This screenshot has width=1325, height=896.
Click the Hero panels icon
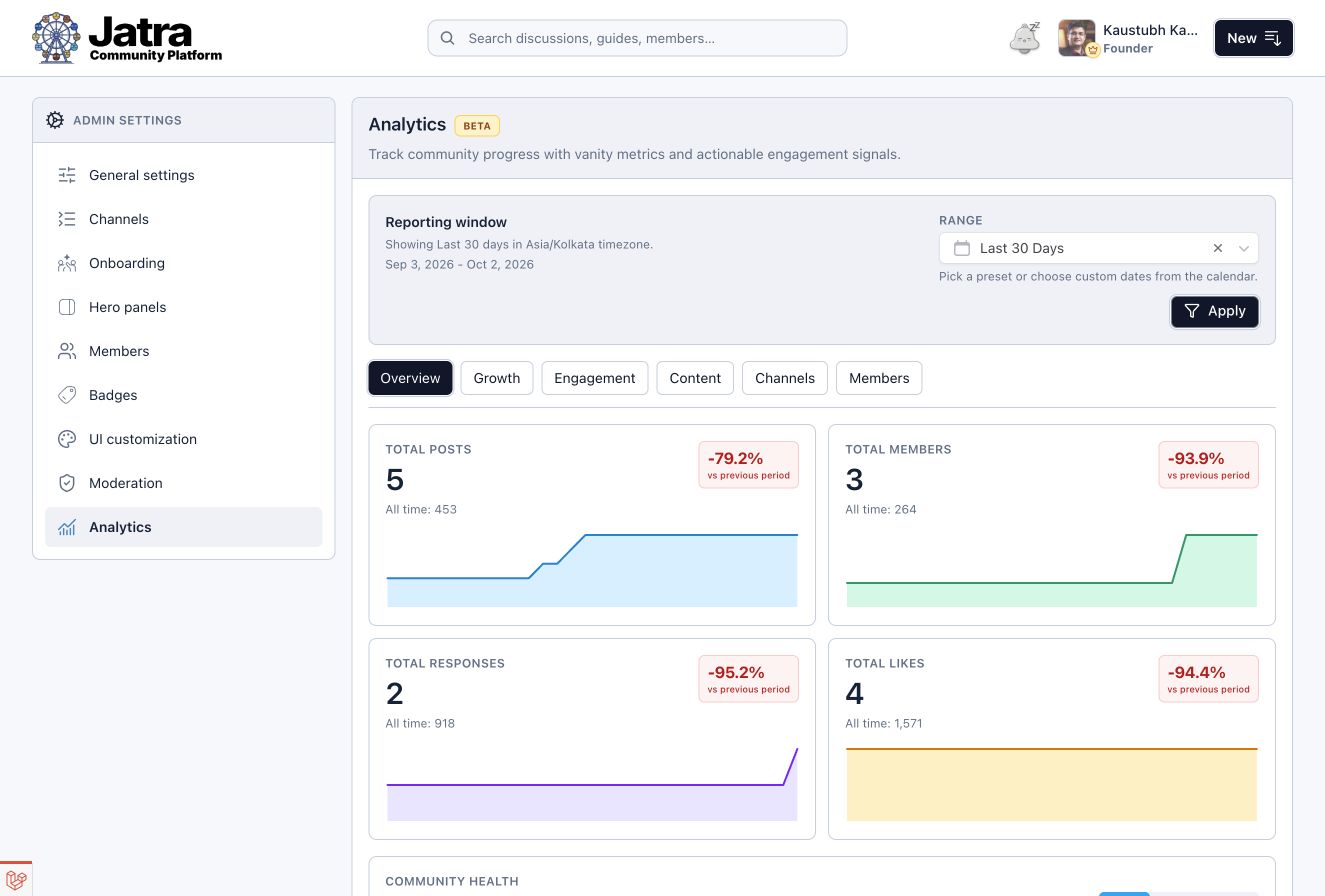[x=67, y=307]
